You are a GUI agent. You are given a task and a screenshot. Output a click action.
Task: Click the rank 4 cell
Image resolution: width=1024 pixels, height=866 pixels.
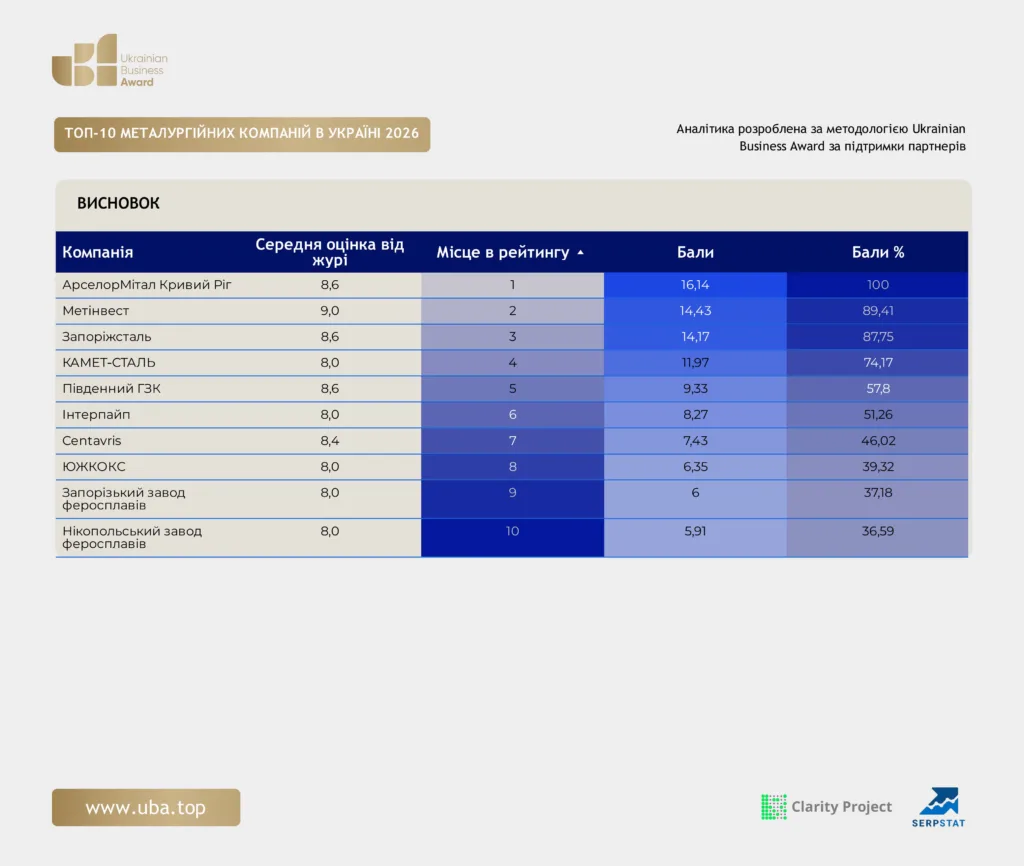point(513,362)
